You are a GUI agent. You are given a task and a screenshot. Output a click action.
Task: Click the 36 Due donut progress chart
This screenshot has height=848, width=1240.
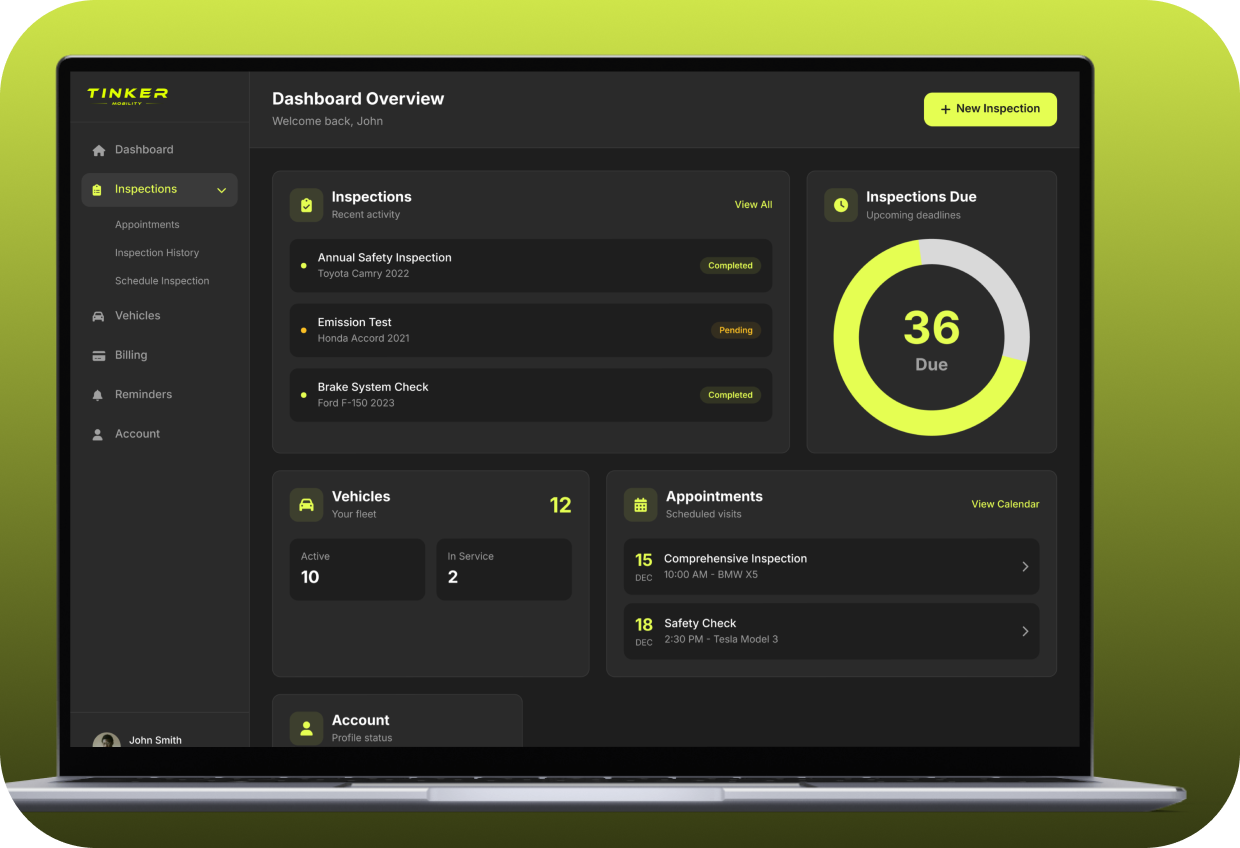(x=931, y=337)
